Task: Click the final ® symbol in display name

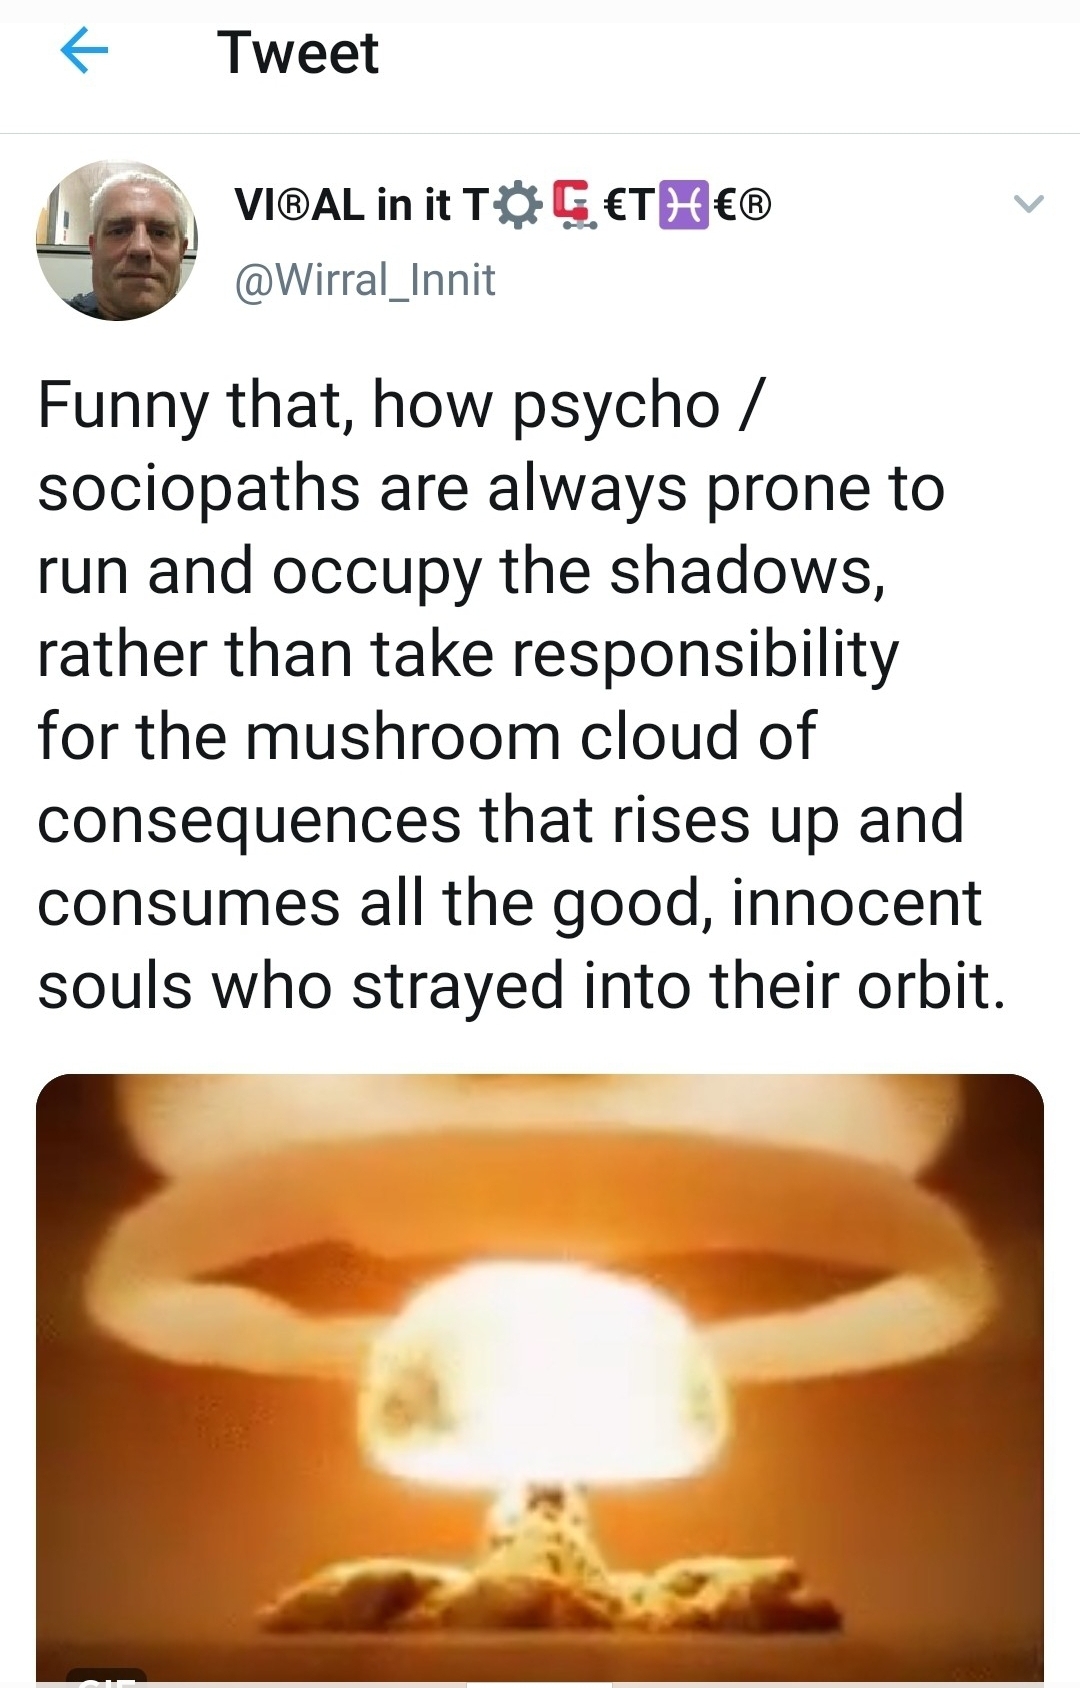Action: point(758,206)
